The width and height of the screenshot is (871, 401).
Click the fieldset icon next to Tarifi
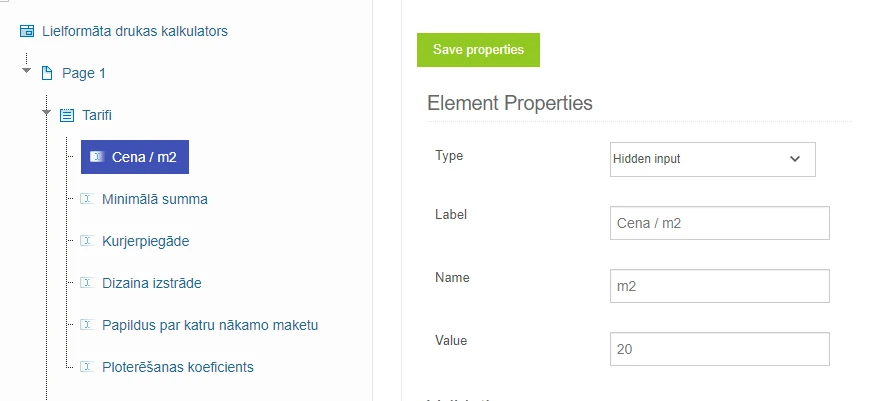coord(67,115)
